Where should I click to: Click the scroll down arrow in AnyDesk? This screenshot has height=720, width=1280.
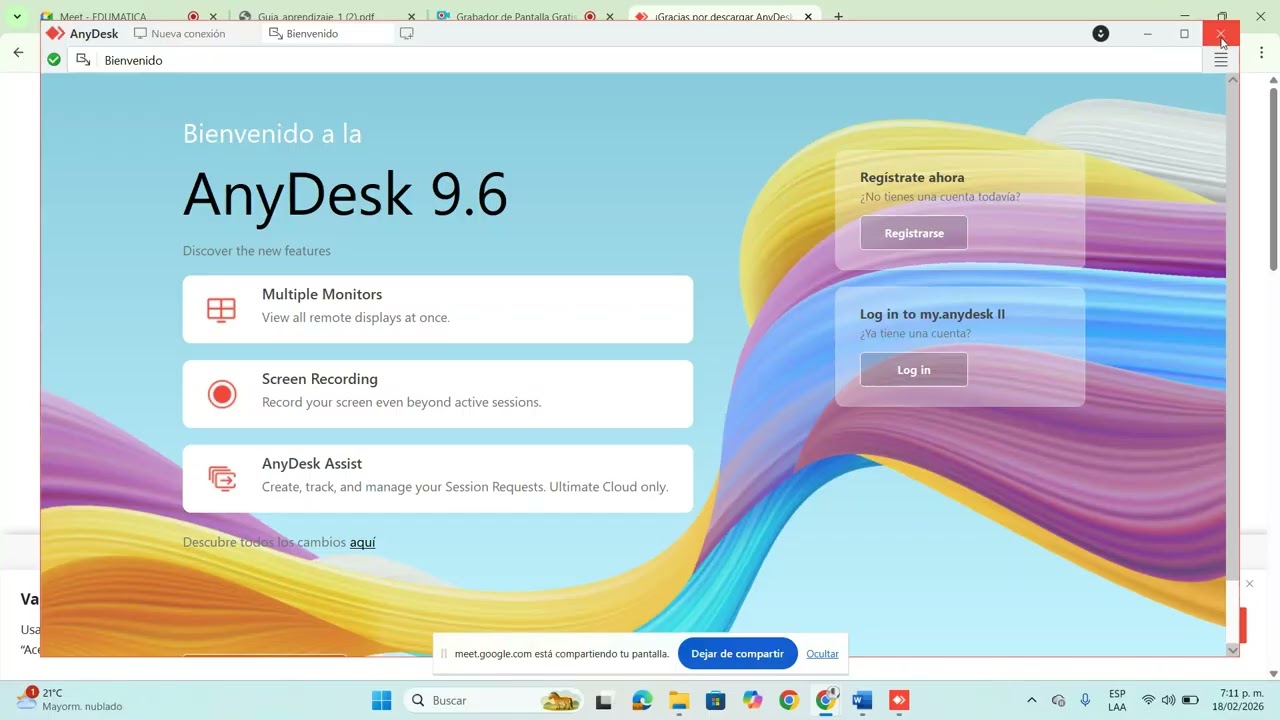1232,650
